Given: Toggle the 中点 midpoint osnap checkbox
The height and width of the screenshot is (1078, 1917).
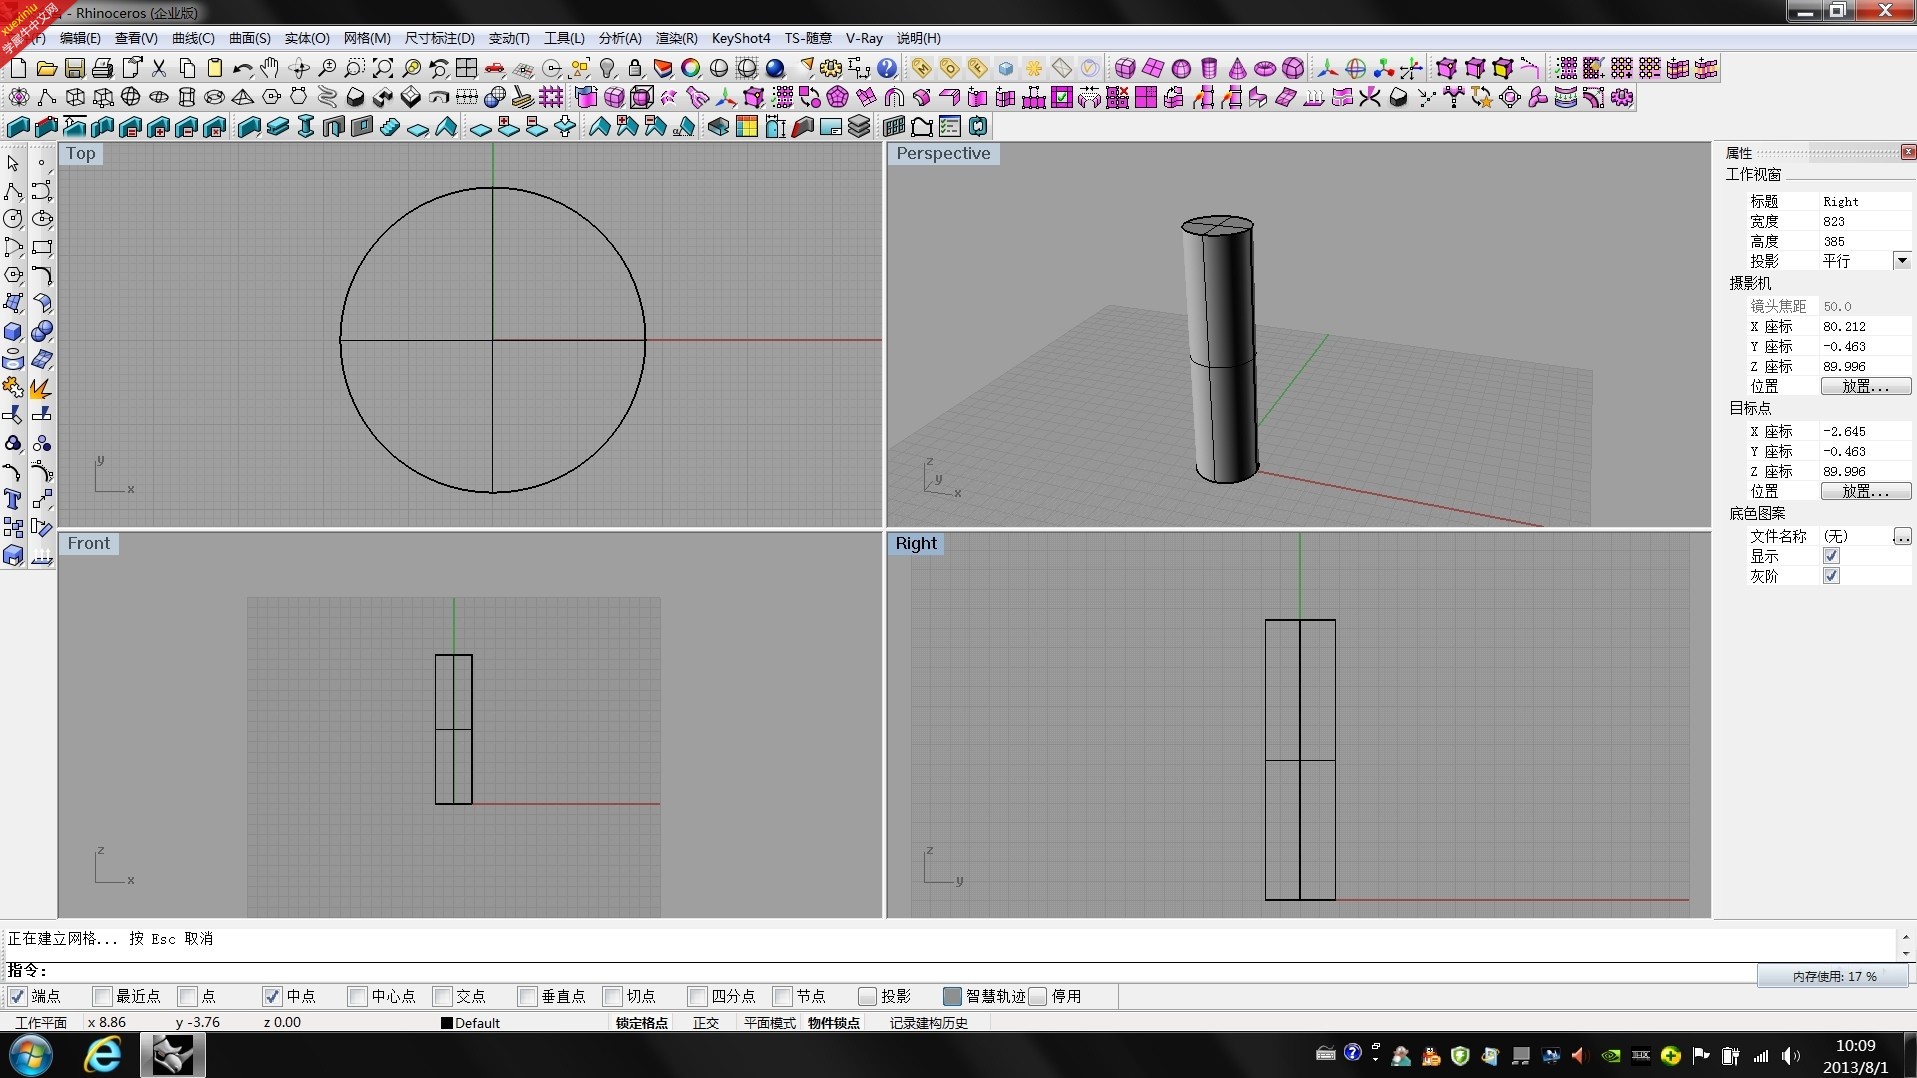Looking at the screenshot, I should point(272,996).
